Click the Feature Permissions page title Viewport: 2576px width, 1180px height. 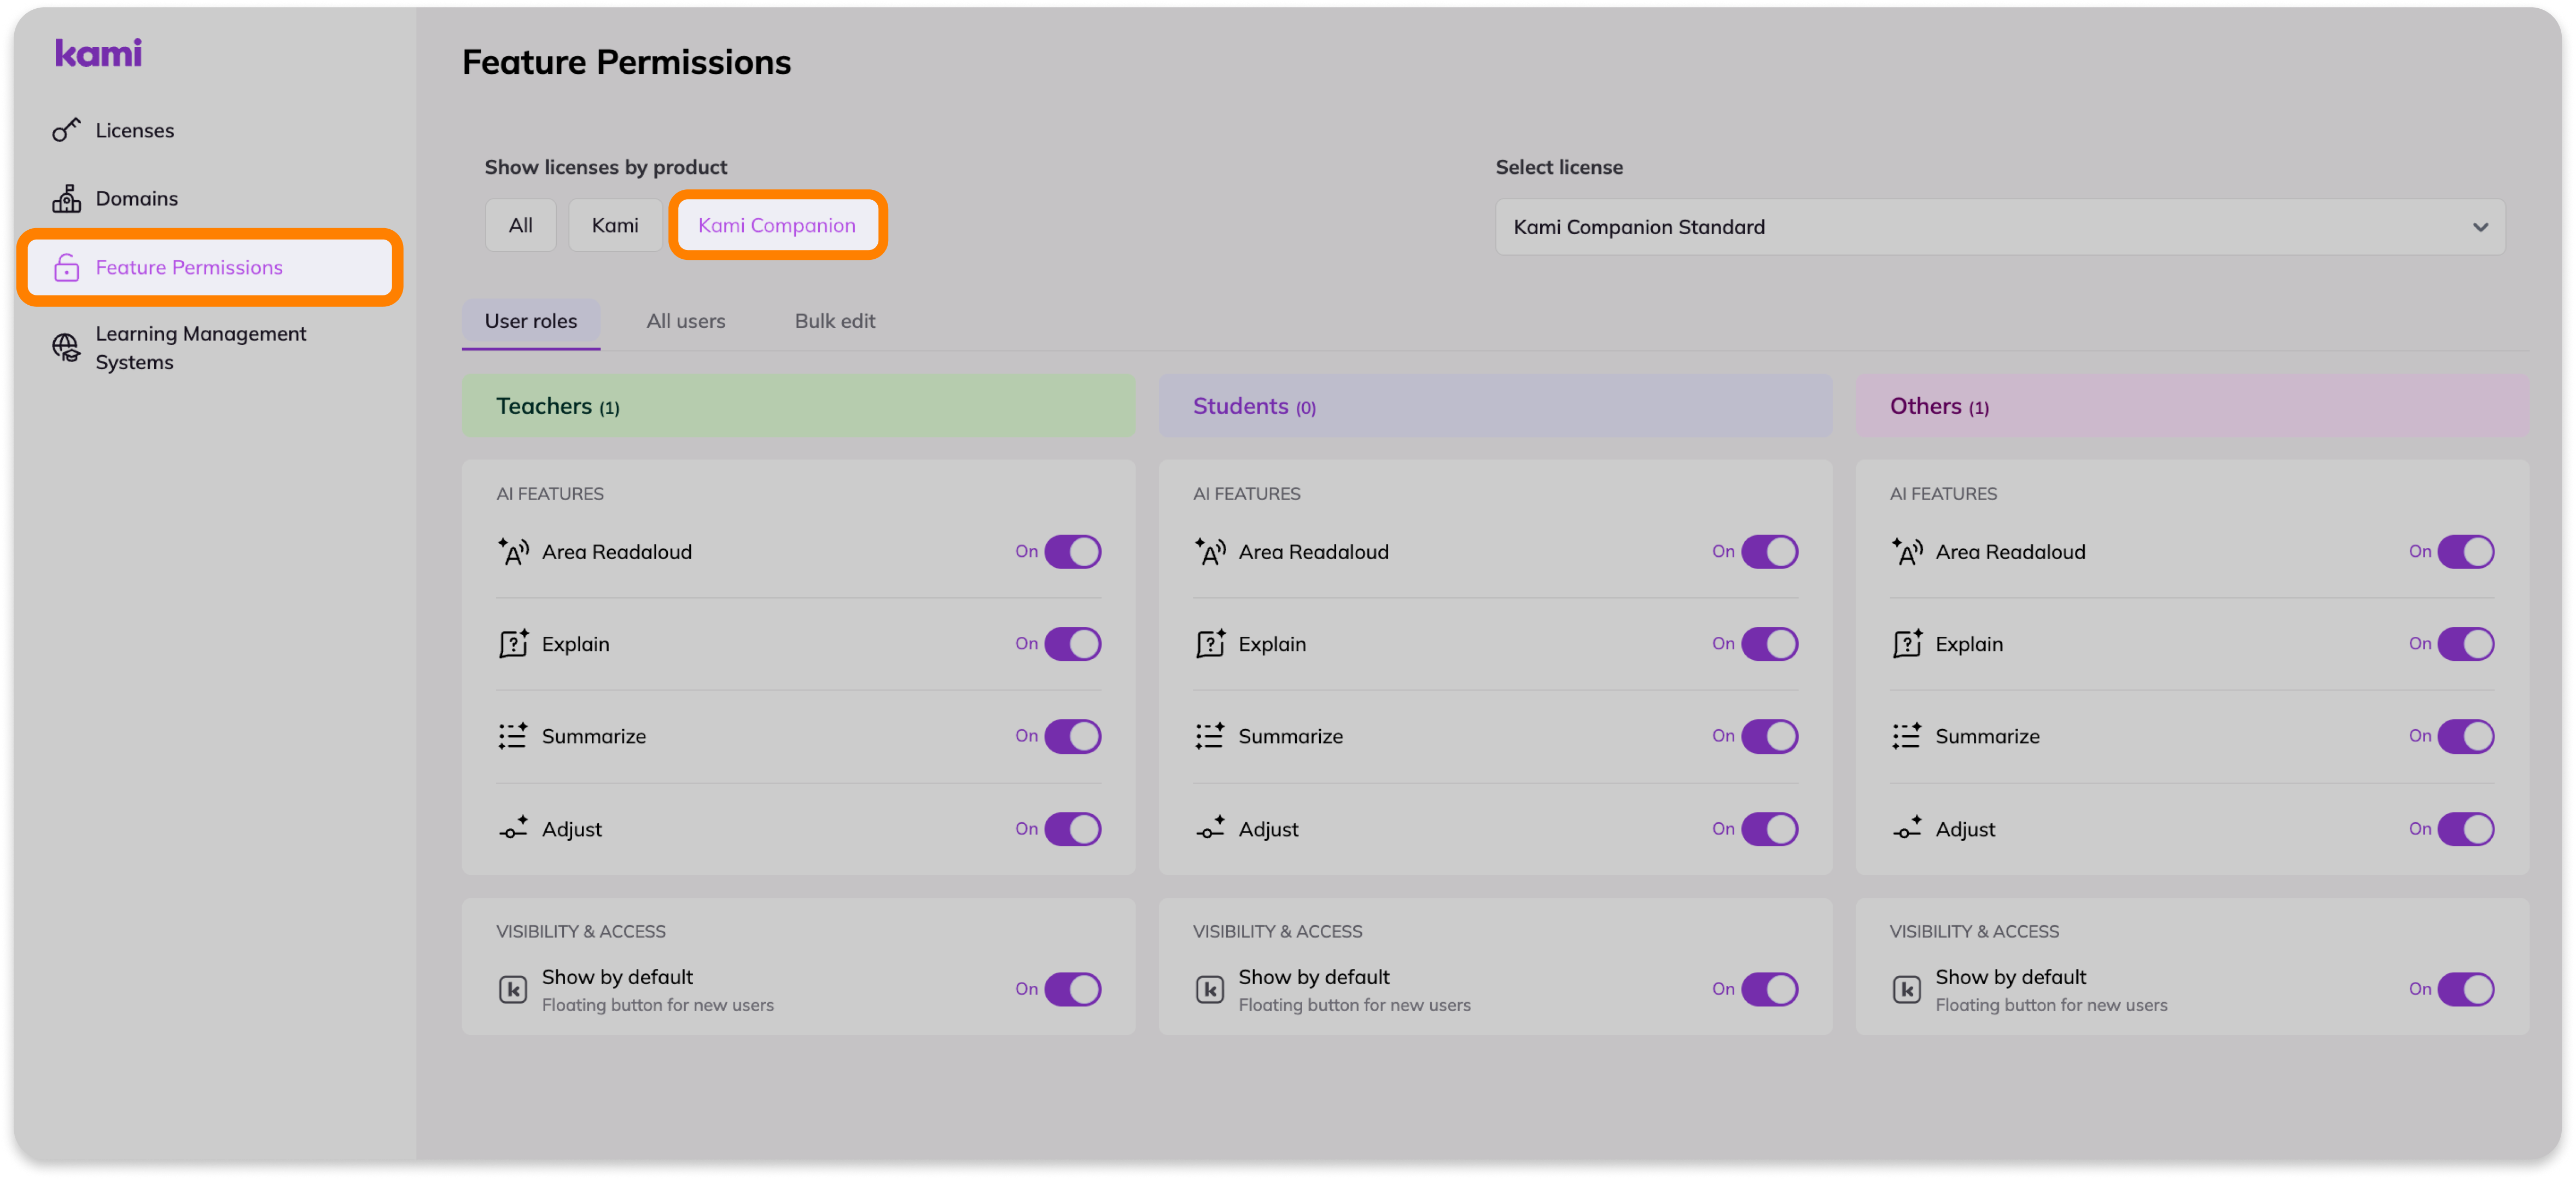626,62
